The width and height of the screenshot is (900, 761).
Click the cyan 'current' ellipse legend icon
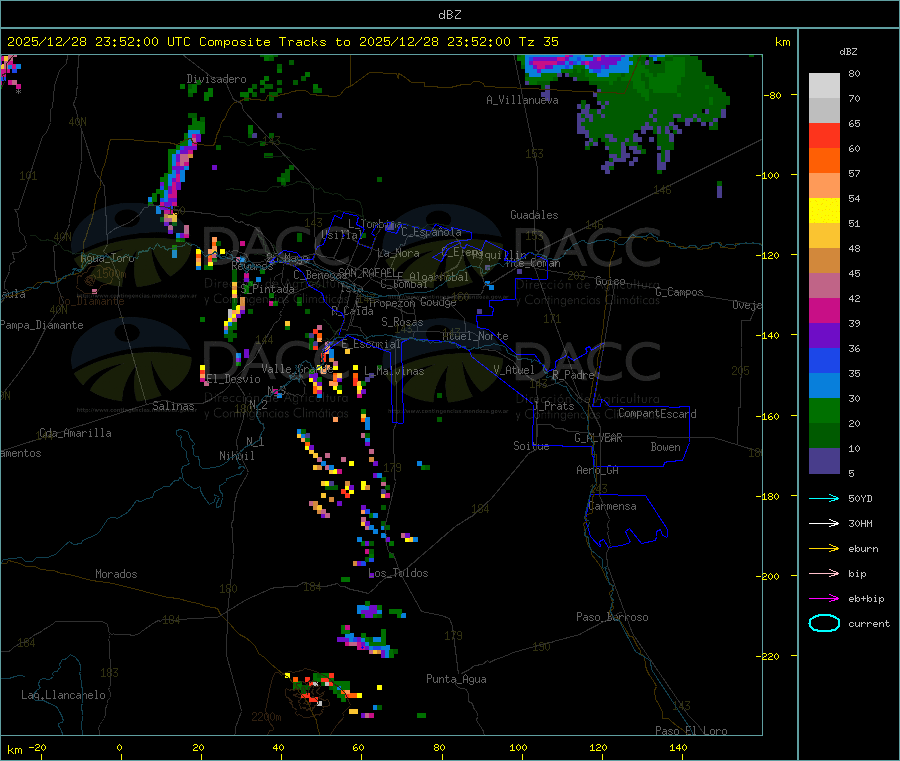(824, 623)
